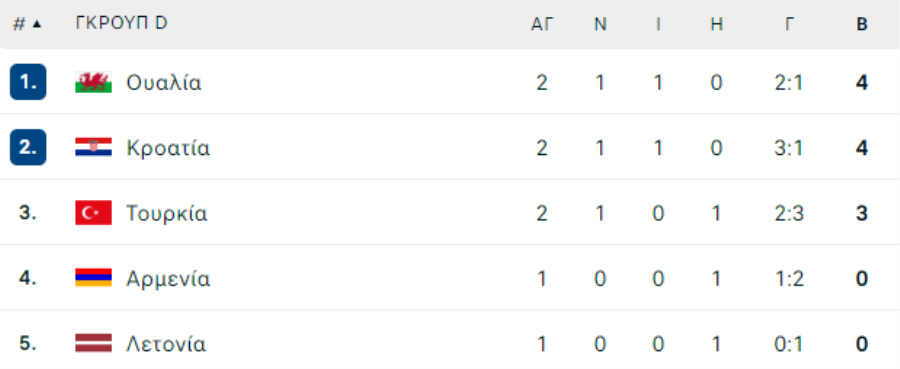Click the Croatia flag icon
Screen dimensions: 900x369
[x=94, y=147]
